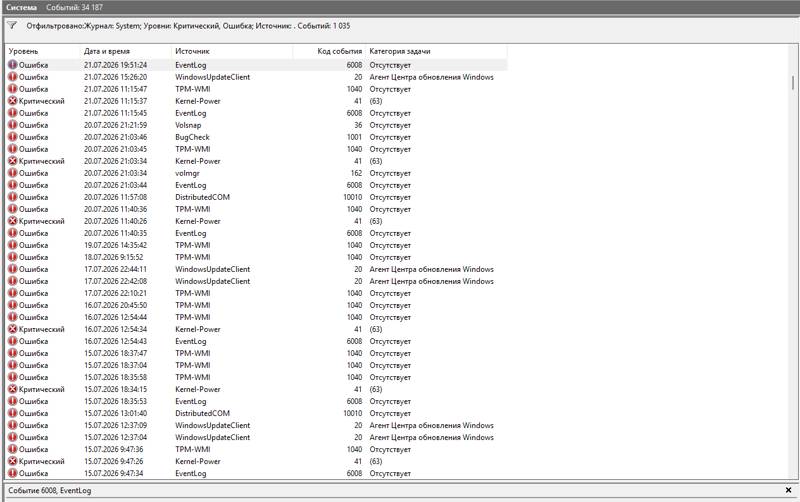The width and height of the screenshot is (800, 502).
Task: Select TPM-WMI source in row 16.07.2026 12:54:44
Action: click(x=193, y=317)
